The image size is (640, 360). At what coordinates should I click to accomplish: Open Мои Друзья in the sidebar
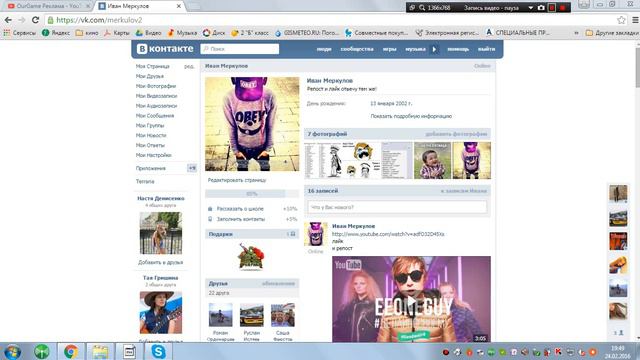click(150, 76)
